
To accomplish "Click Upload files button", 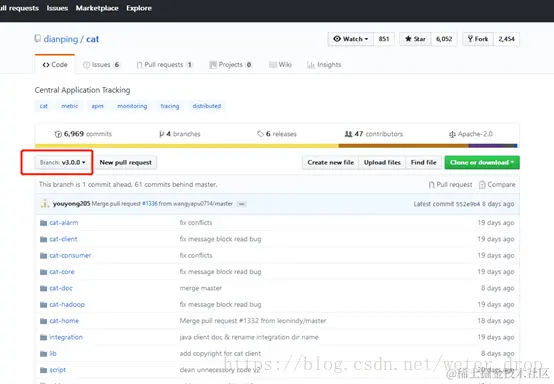I will point(382,163).
